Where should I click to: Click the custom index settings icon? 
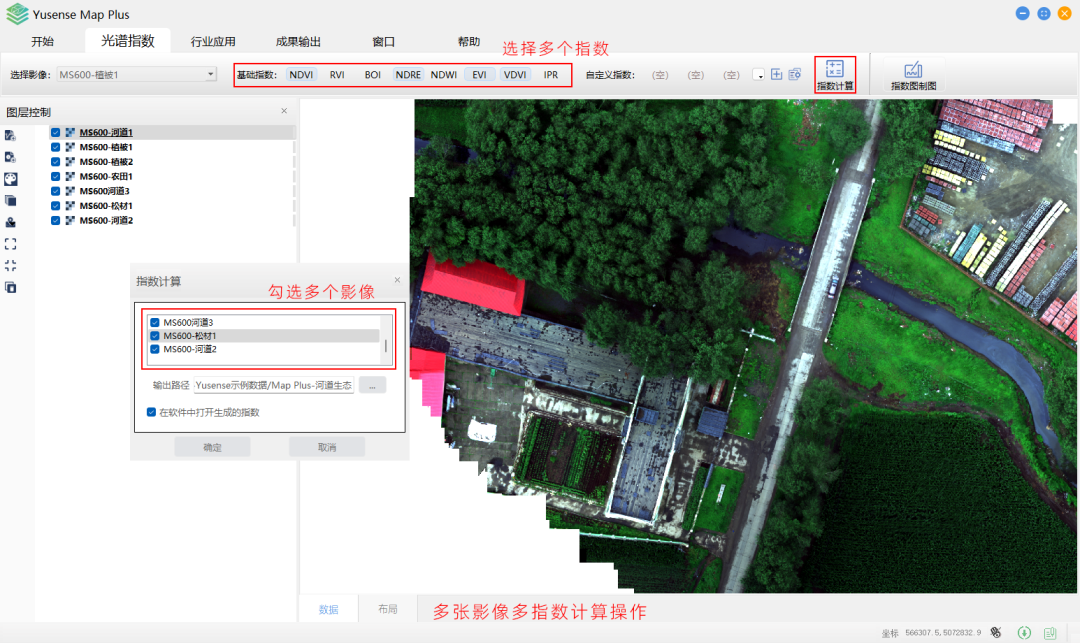click(x=795, y=75)
